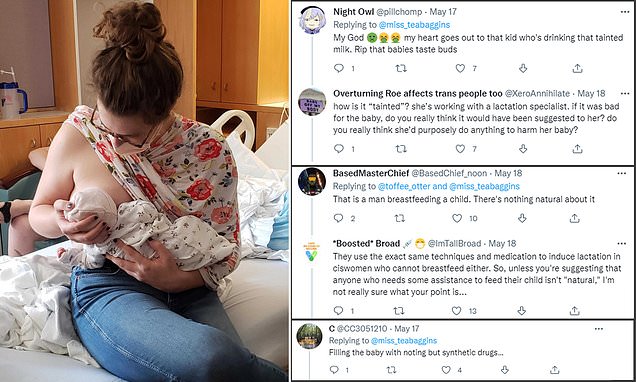Retweet the *Boosted* Broad reply
This screenshot has width=636, height=382.
click(399, 311)
